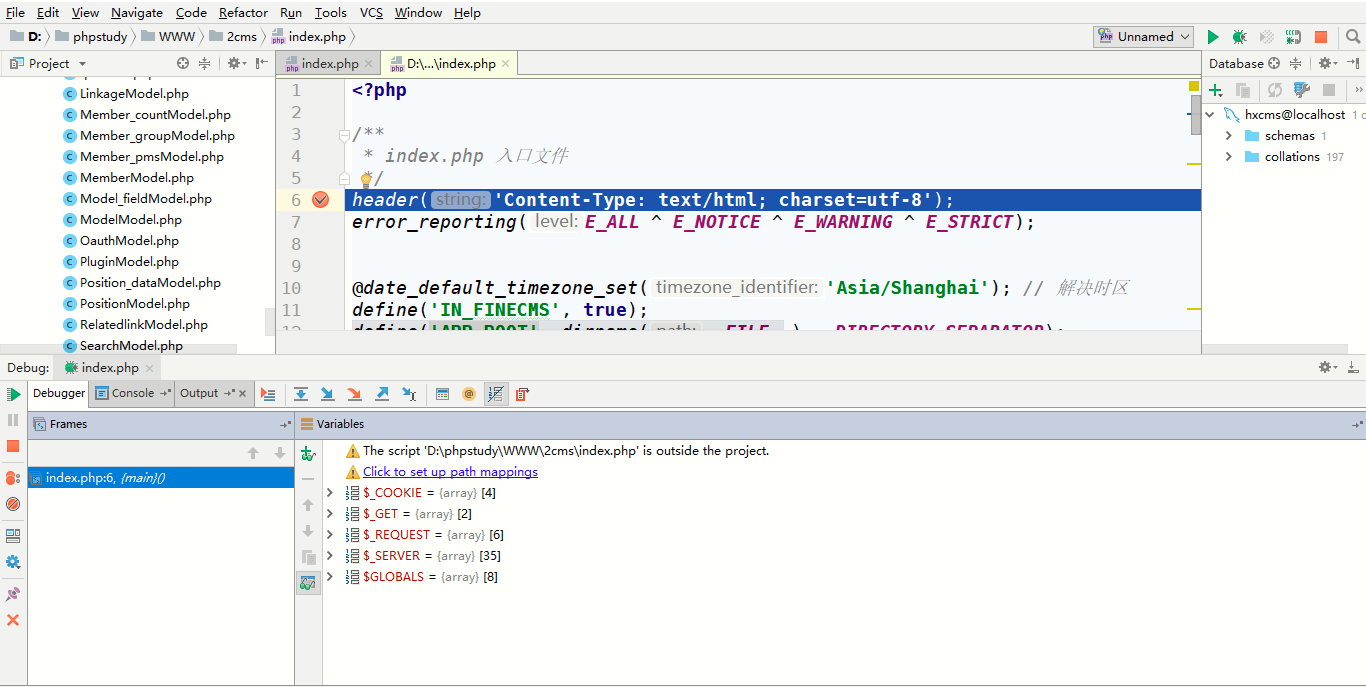This screenshot has width=1366, height=687.
Task: Expand $_REQUEST variable
Action: (330, 535)
